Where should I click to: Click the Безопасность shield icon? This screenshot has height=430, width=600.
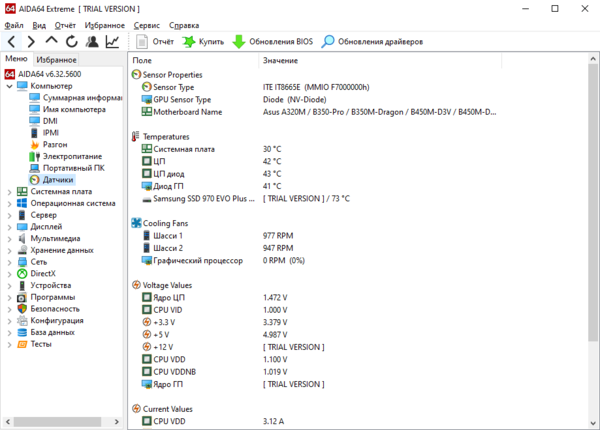[22, 309]
